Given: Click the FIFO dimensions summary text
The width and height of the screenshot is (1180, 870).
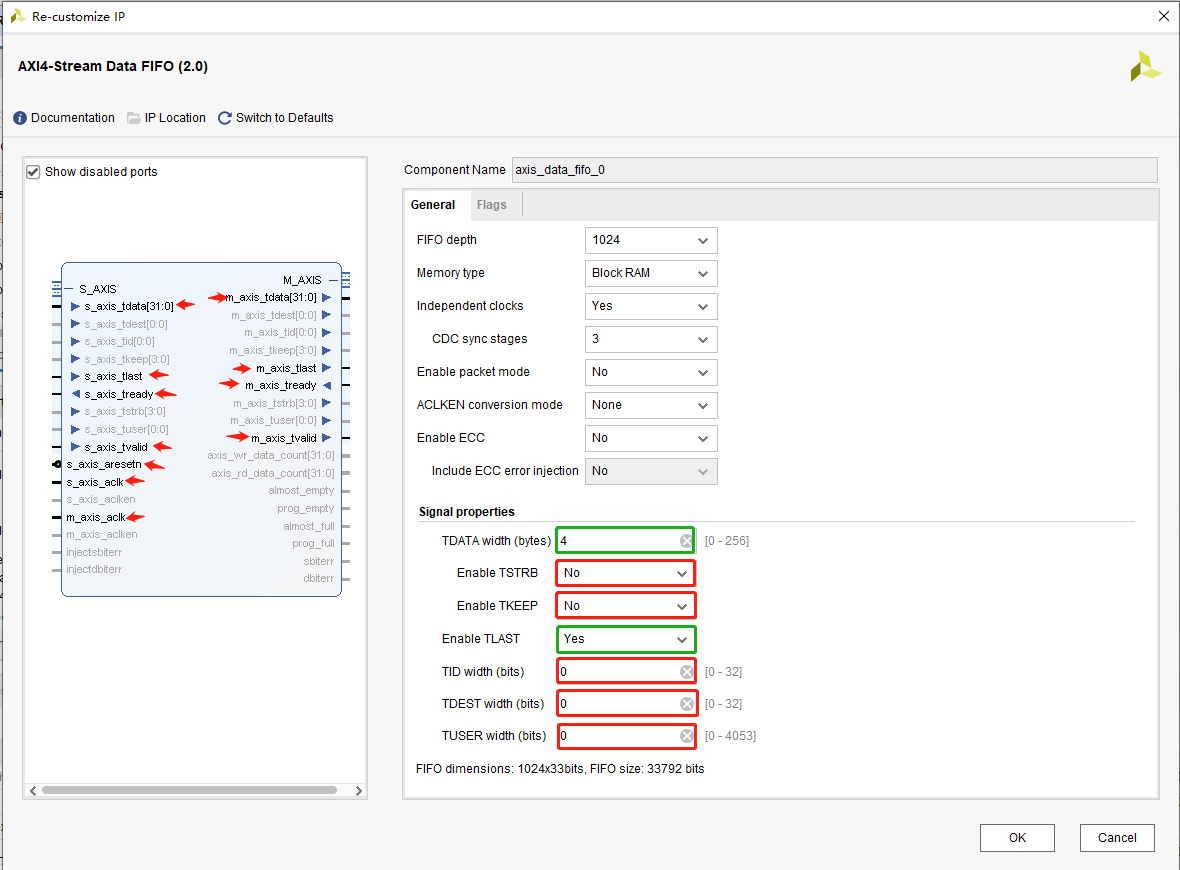Looking at the screenshot, I should 560,769.
